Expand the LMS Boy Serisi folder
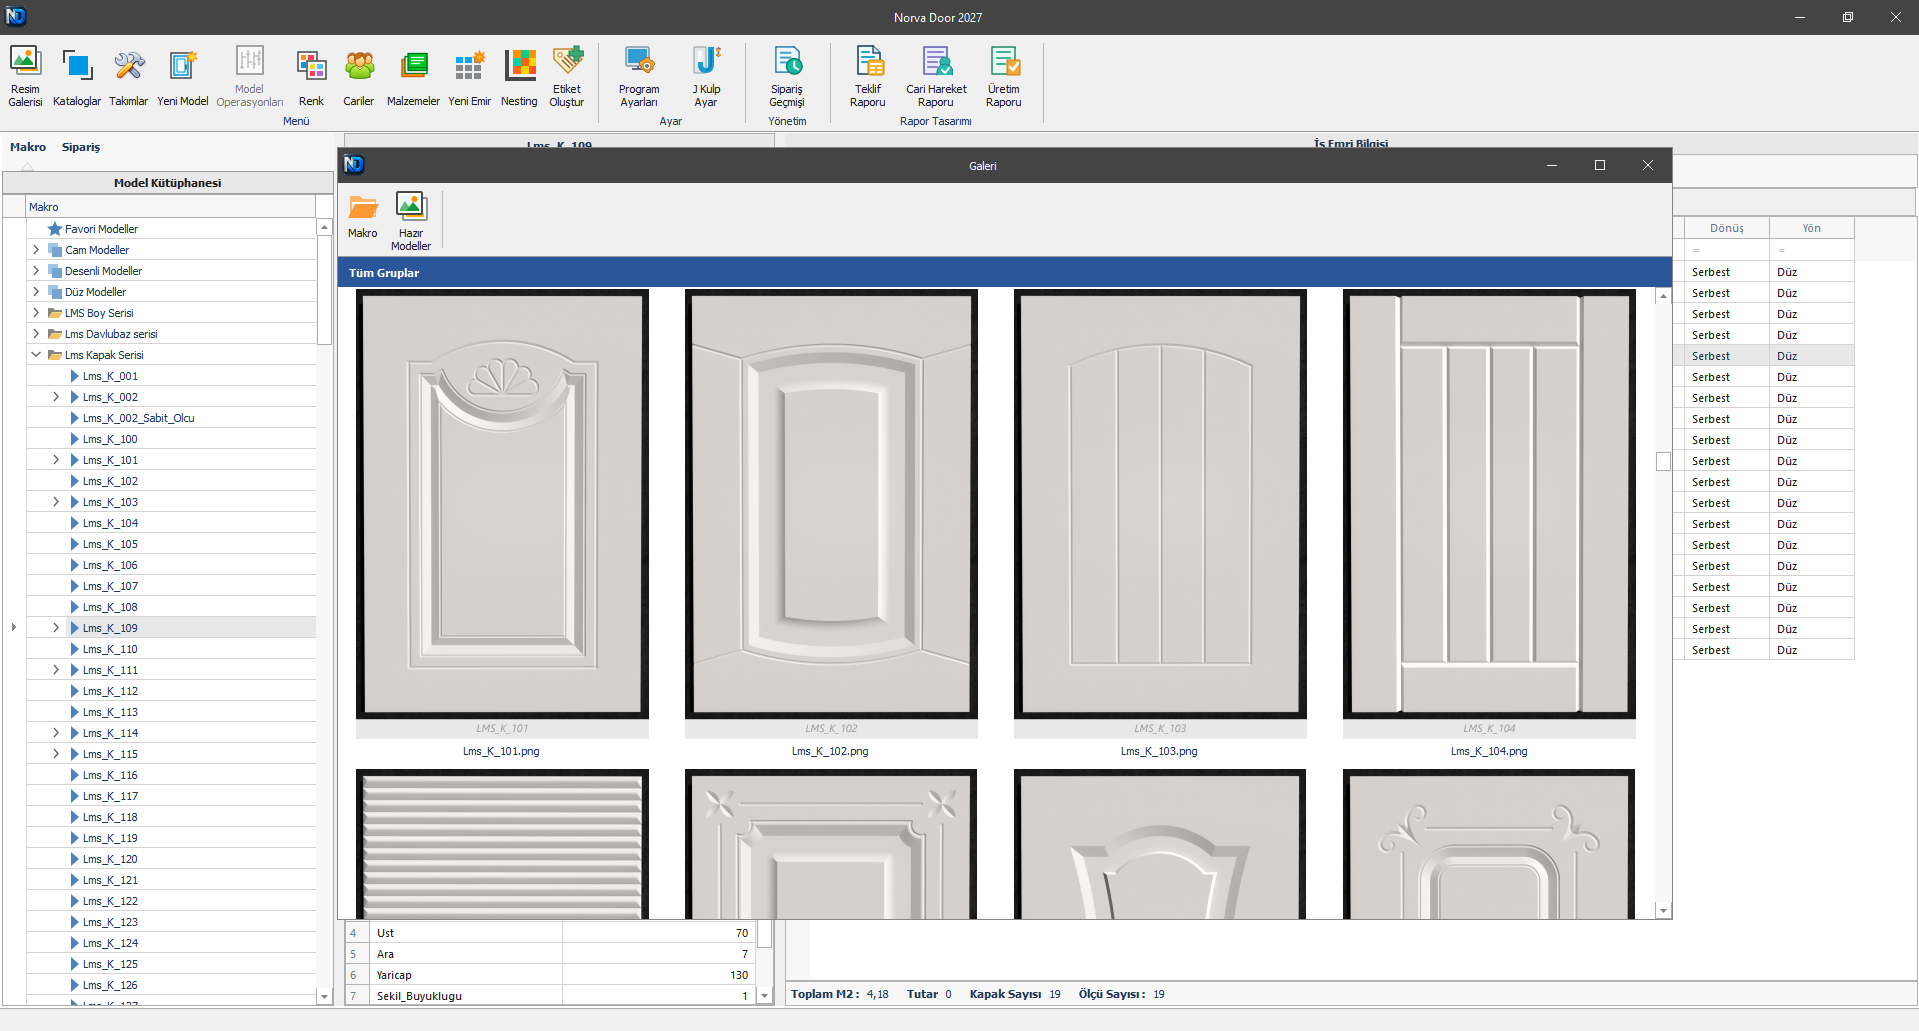 36,313
